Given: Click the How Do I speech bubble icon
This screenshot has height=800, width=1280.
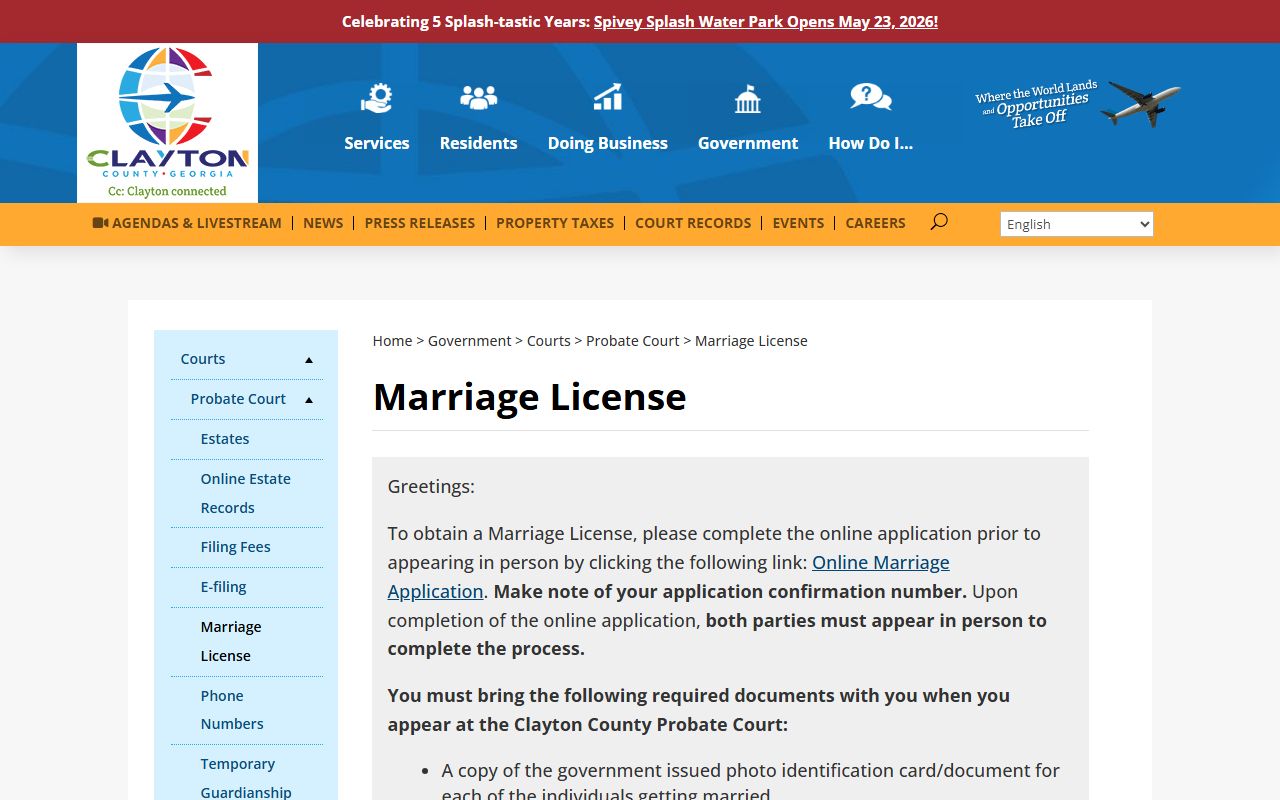Looking at the screenshot, I should tap(871, 97).
